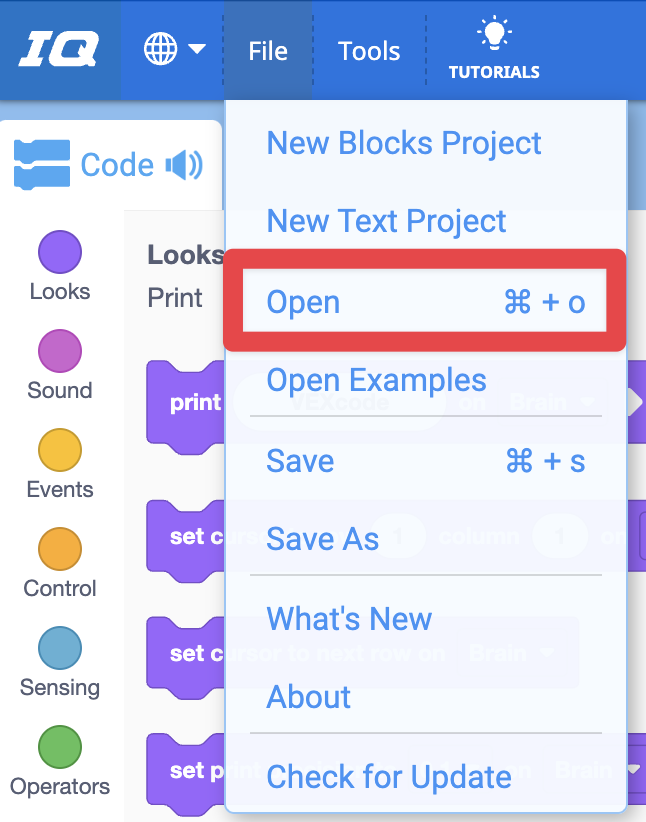This screenshot has height=822, width=646.
Task: Select the Control block category
Action: point(59,560)
